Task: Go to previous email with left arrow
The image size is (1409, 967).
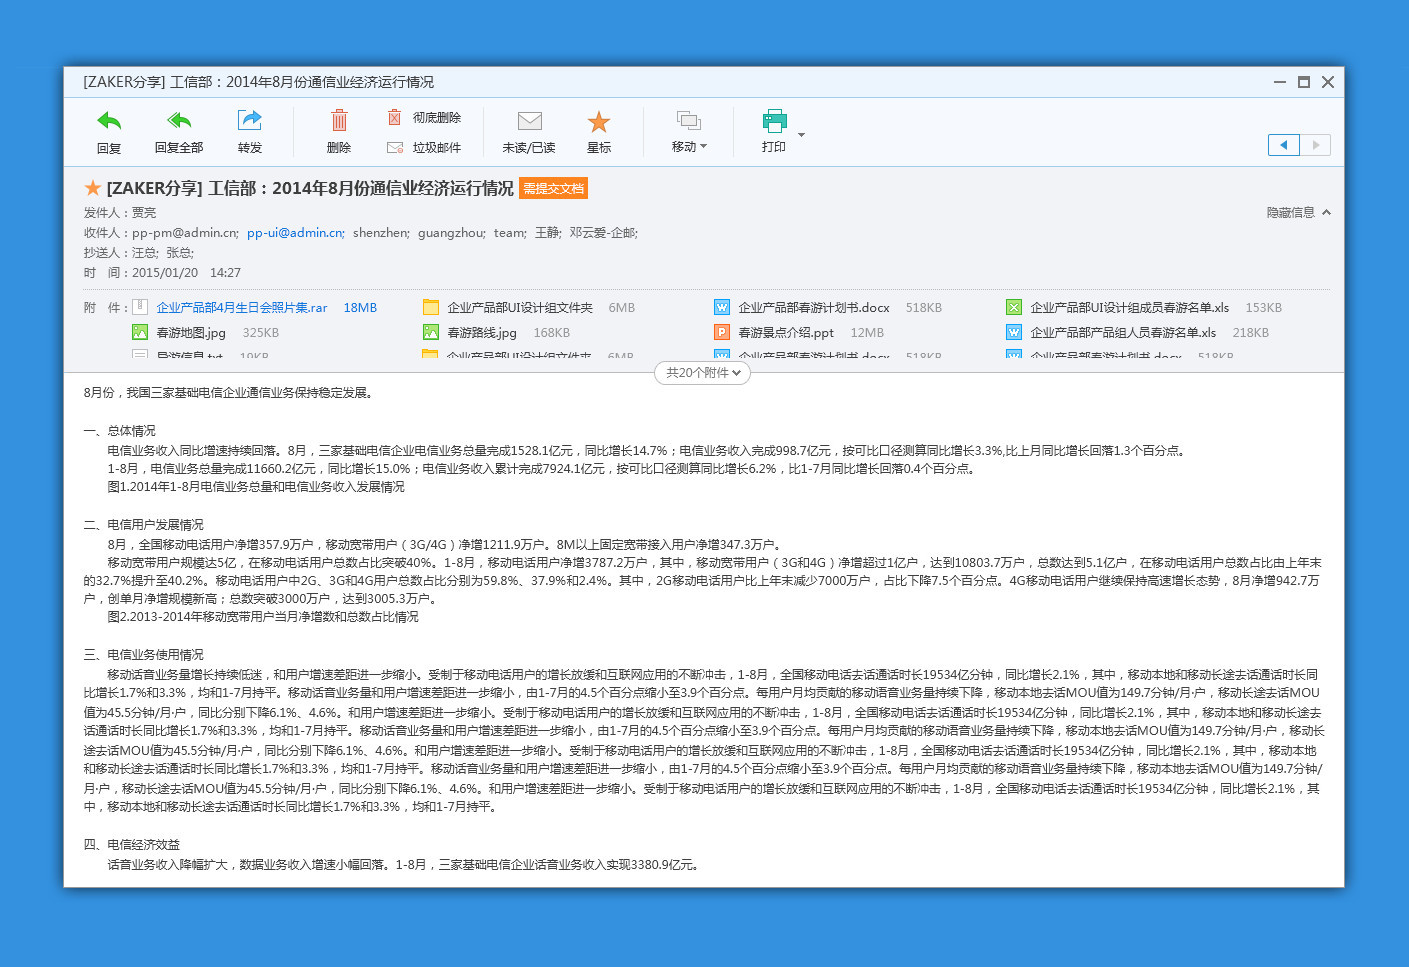Action: tap(1284, 145)
